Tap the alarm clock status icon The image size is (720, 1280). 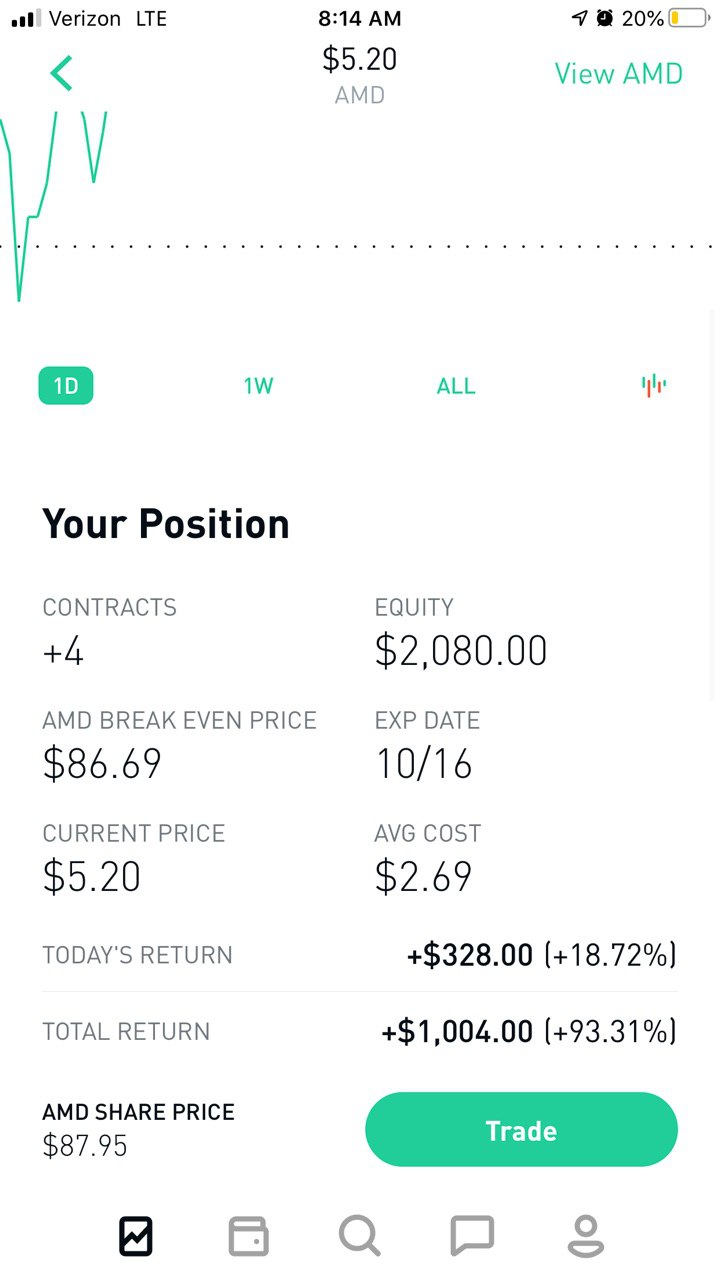(x=605, y=18)
